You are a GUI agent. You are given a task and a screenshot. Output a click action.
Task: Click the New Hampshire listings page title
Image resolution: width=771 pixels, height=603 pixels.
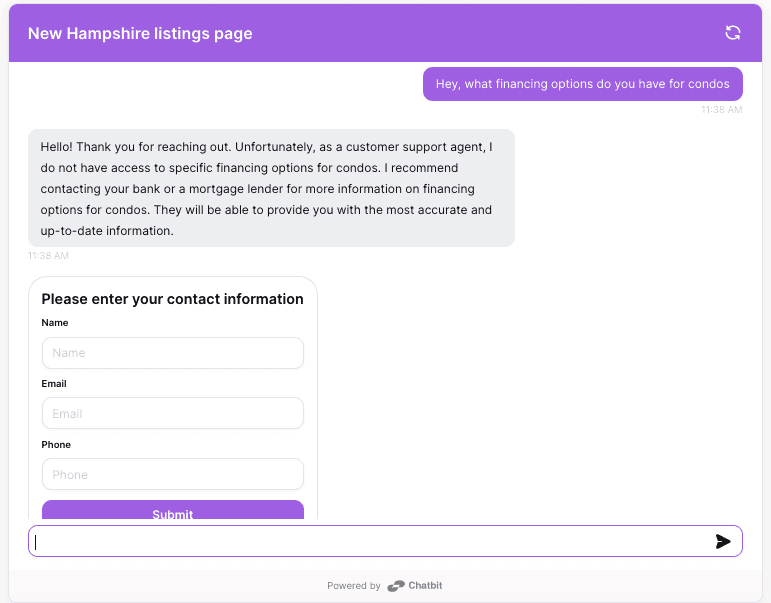(x=140, y=33)
